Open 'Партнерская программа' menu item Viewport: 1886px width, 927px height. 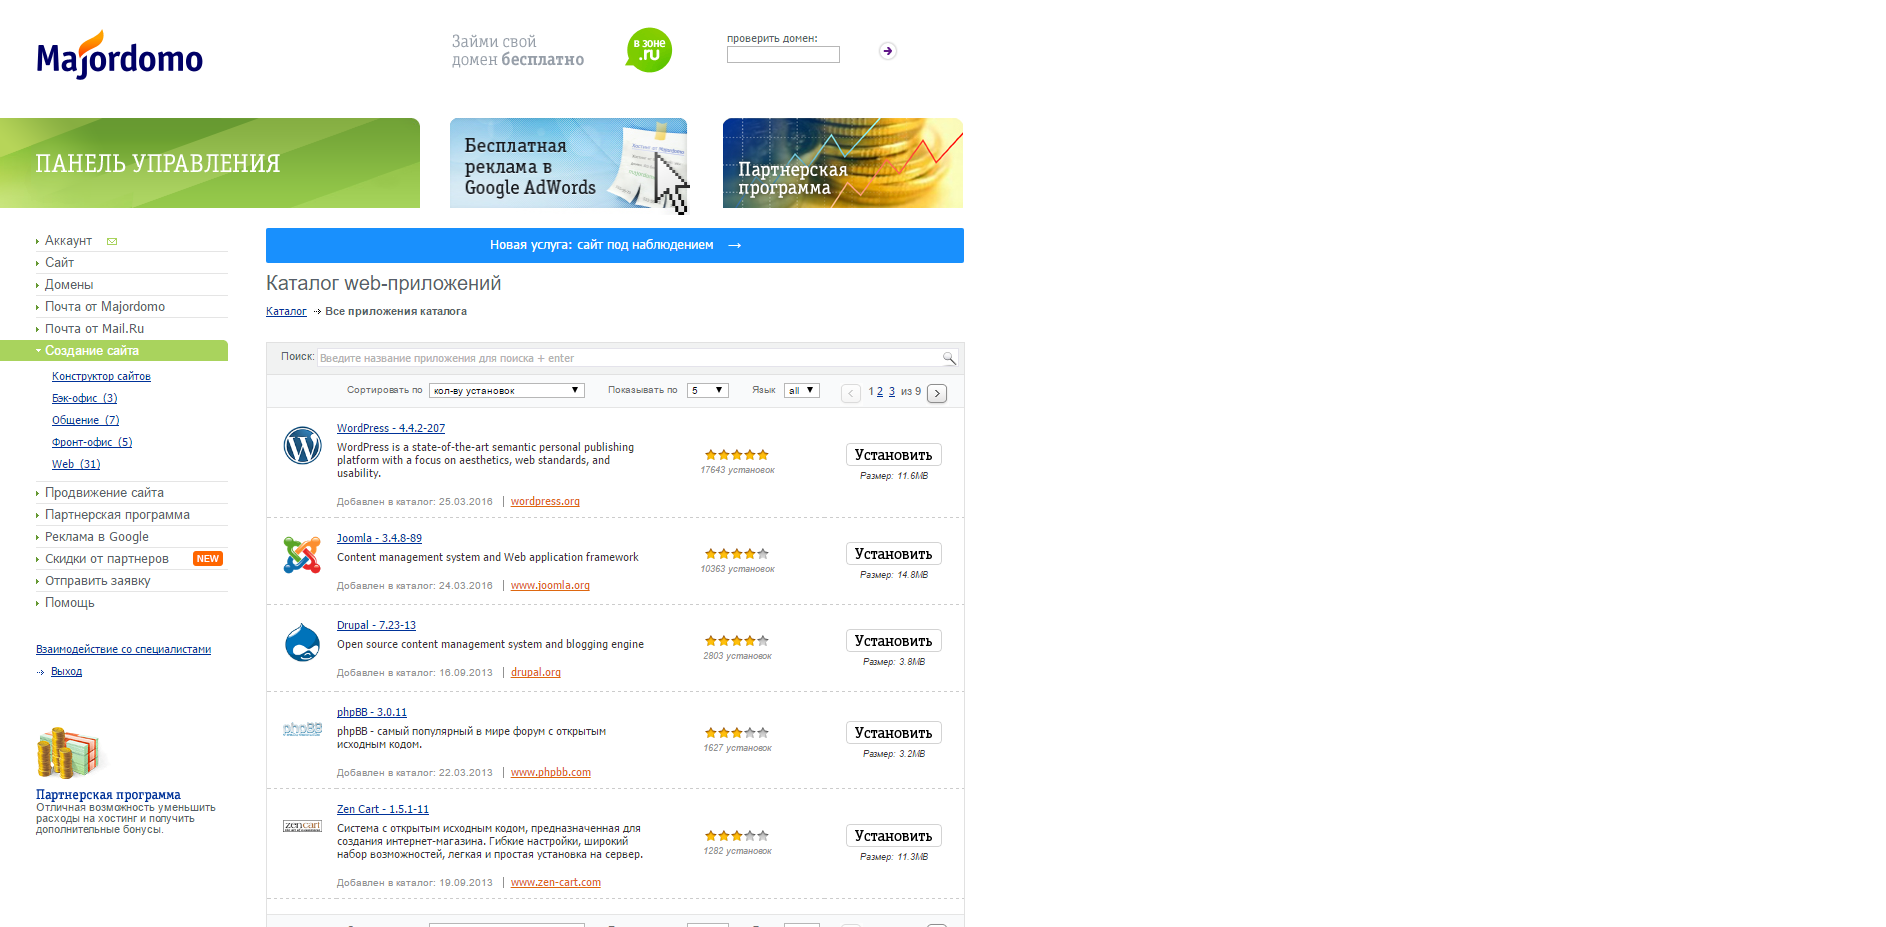(117, 515)
